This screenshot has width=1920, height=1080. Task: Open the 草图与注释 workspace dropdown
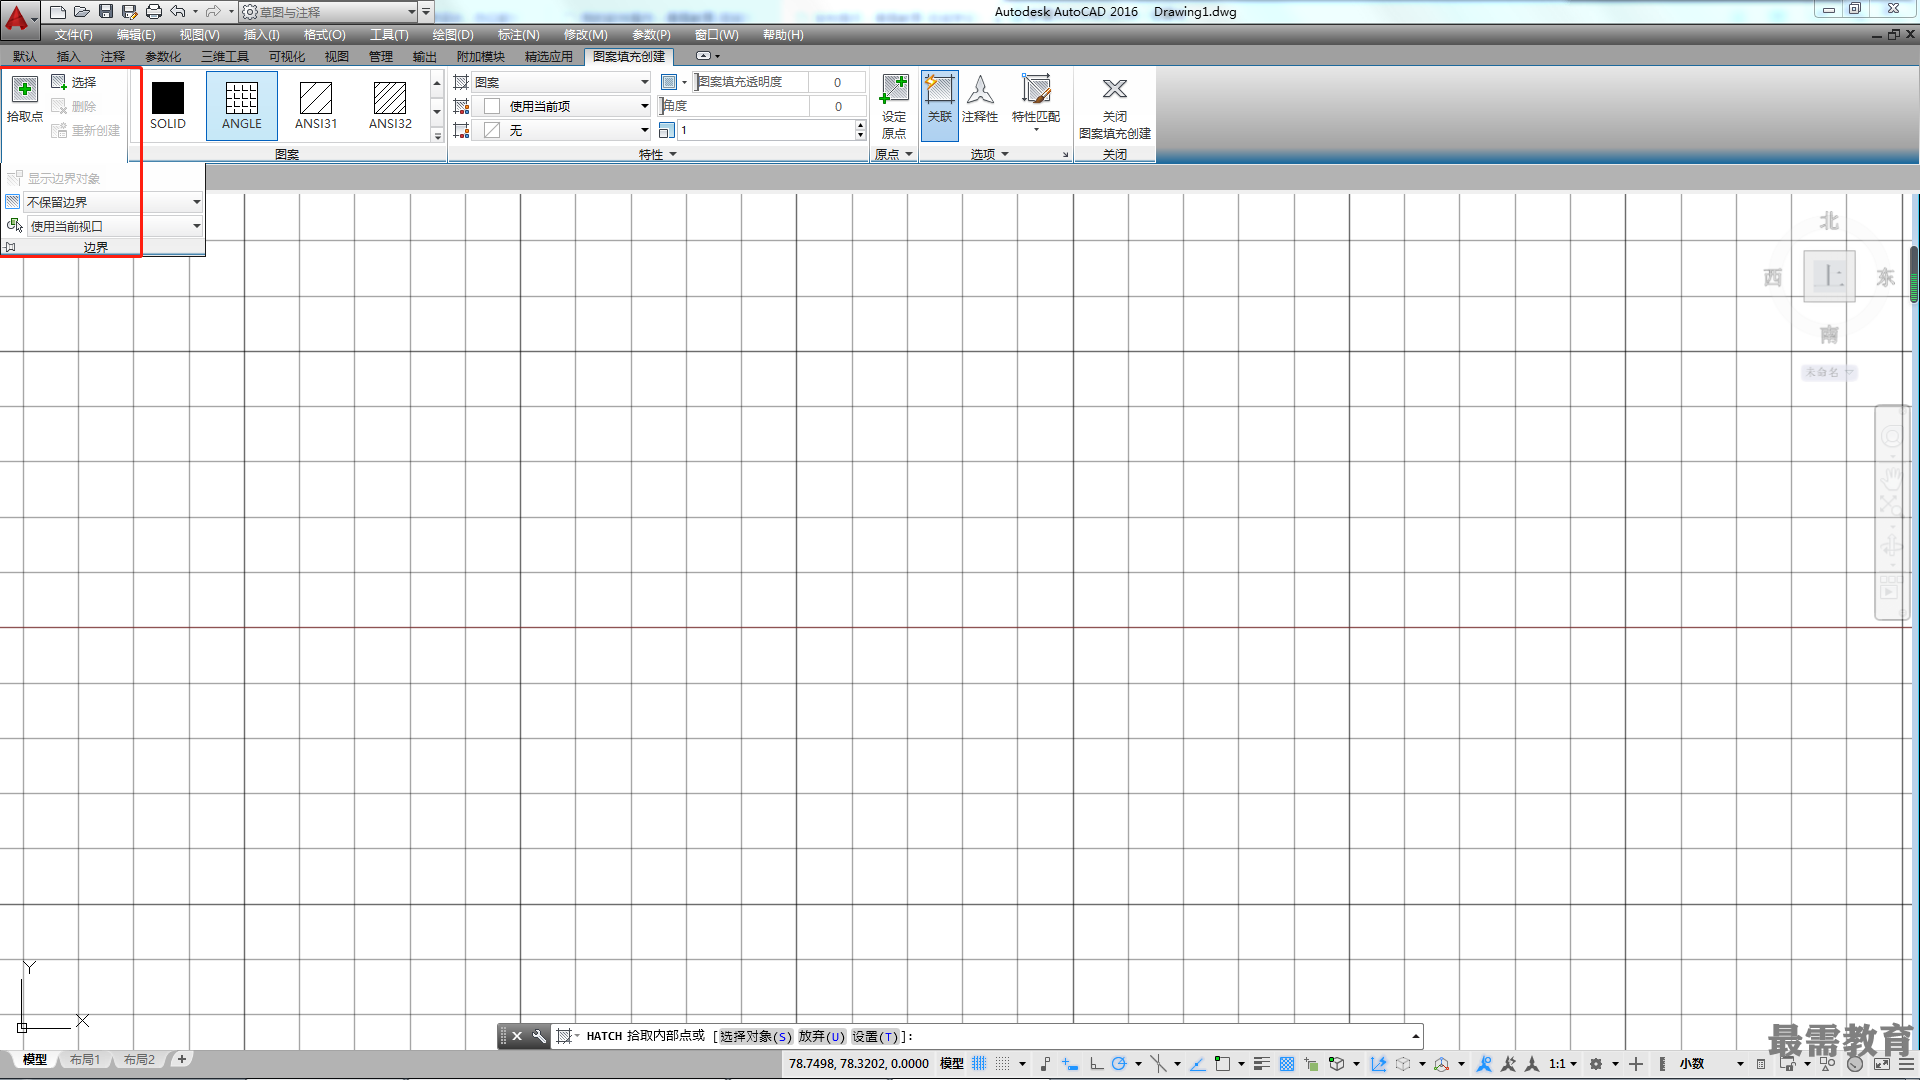329,12
